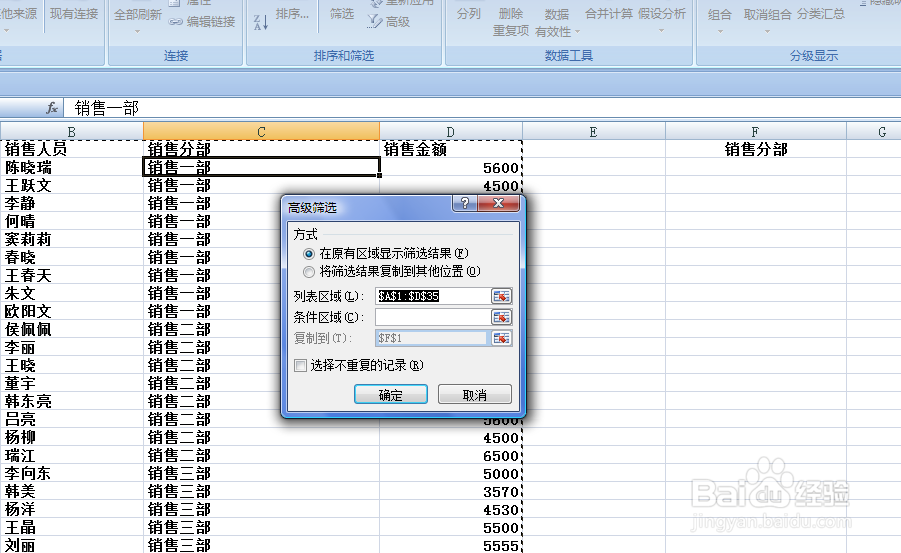Click the copy-to range selector icon
Screen dimensions: 901x553
point(501,338)
